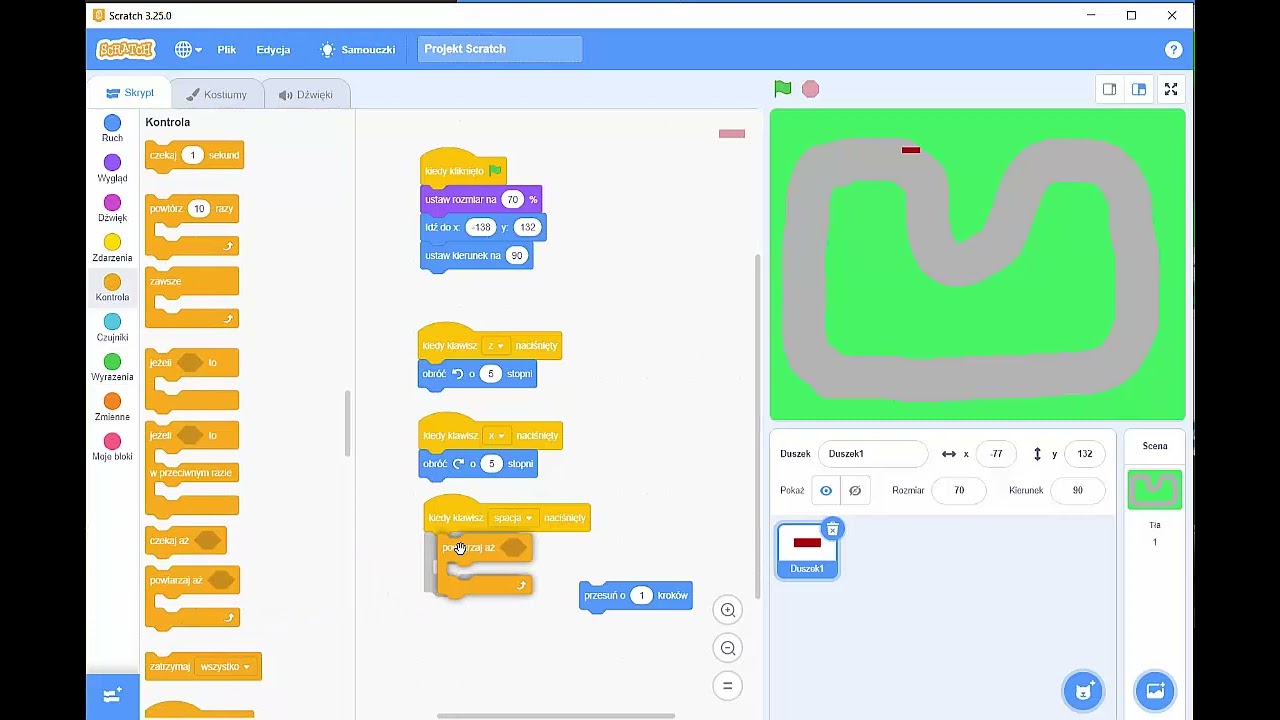This screenshot has height=720, width=1280.
Task: Select the Czujniki blocks category
Action: [x=112, y=328]
